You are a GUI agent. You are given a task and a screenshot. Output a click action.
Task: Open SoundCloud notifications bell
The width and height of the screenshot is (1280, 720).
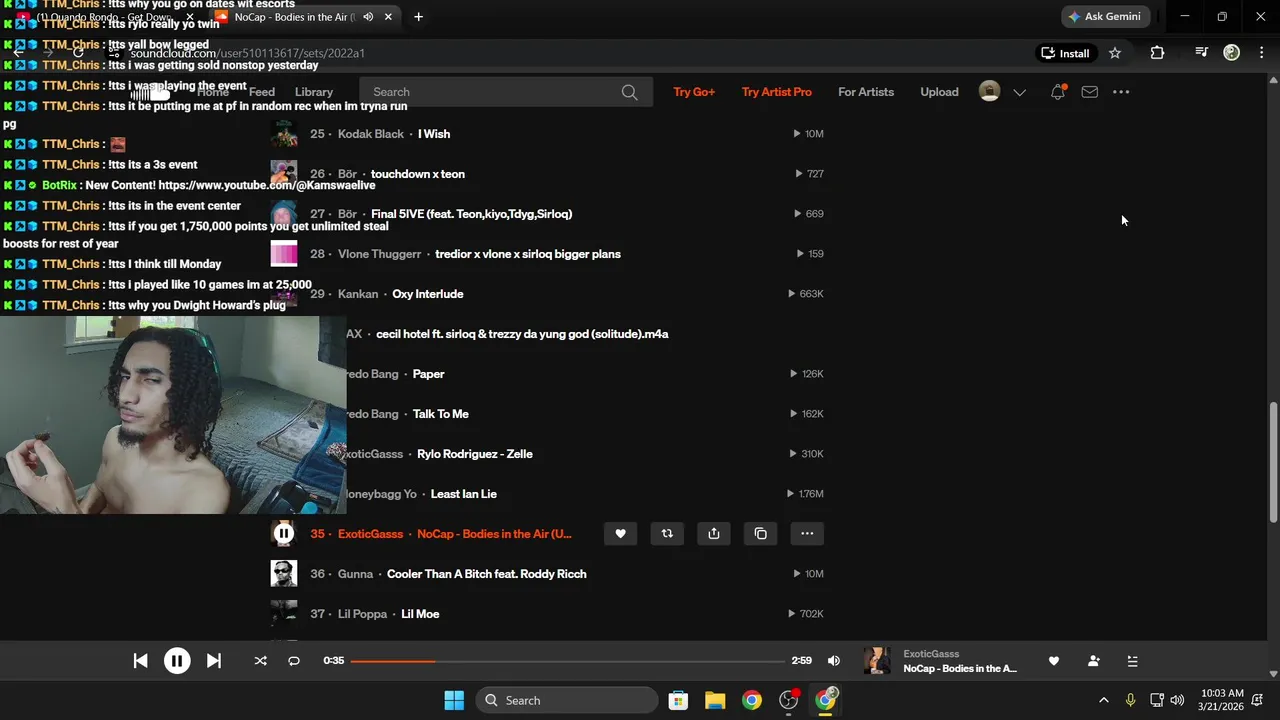coord(1058,92)
